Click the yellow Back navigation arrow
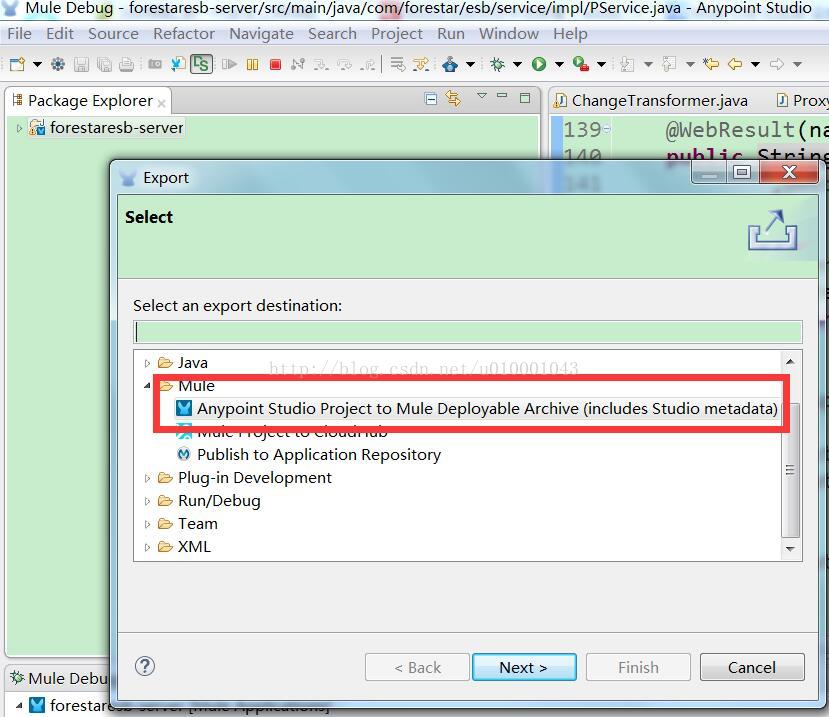 pyautogui.click(x=735, y=65)
